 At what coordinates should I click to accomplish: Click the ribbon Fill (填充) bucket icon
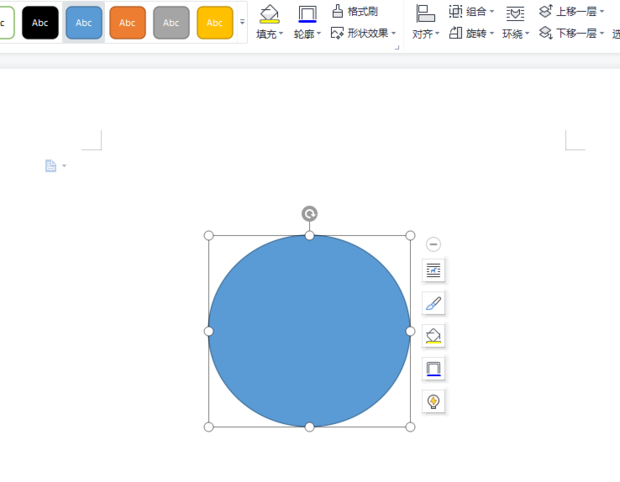tap(269, 14)
